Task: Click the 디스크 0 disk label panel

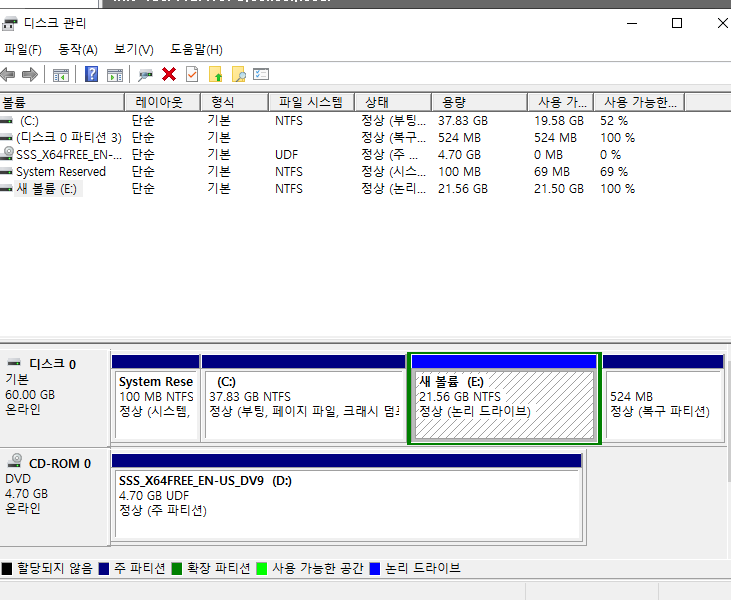Action: click(55, 398)
